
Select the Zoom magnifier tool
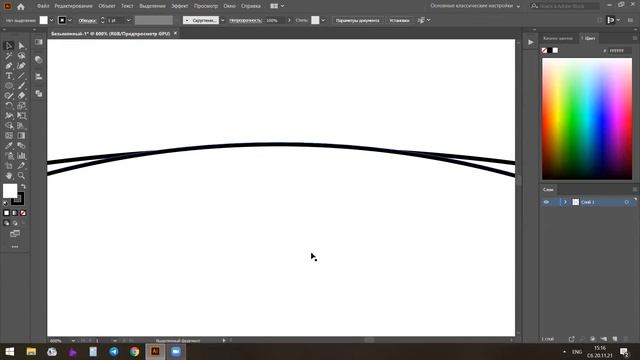click(x=21, y=176)
